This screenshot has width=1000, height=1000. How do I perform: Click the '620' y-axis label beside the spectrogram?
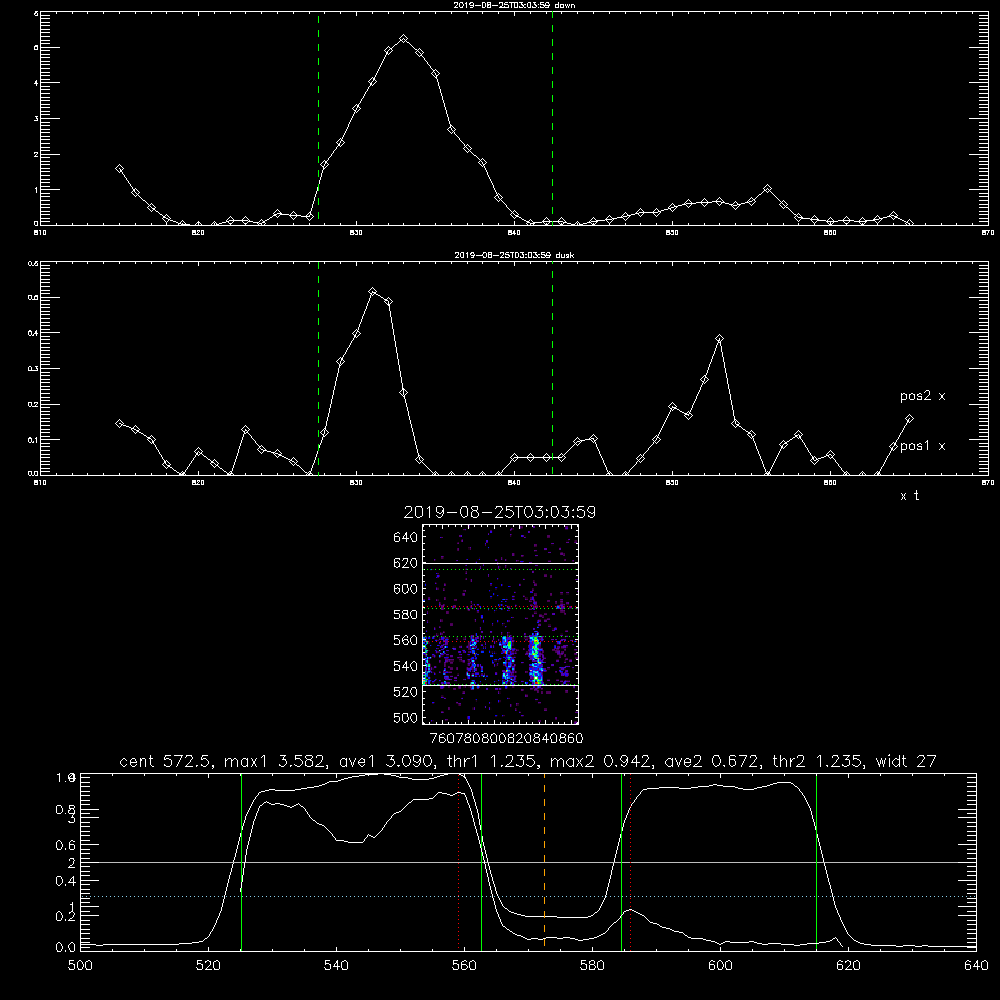tap(406, 563)
